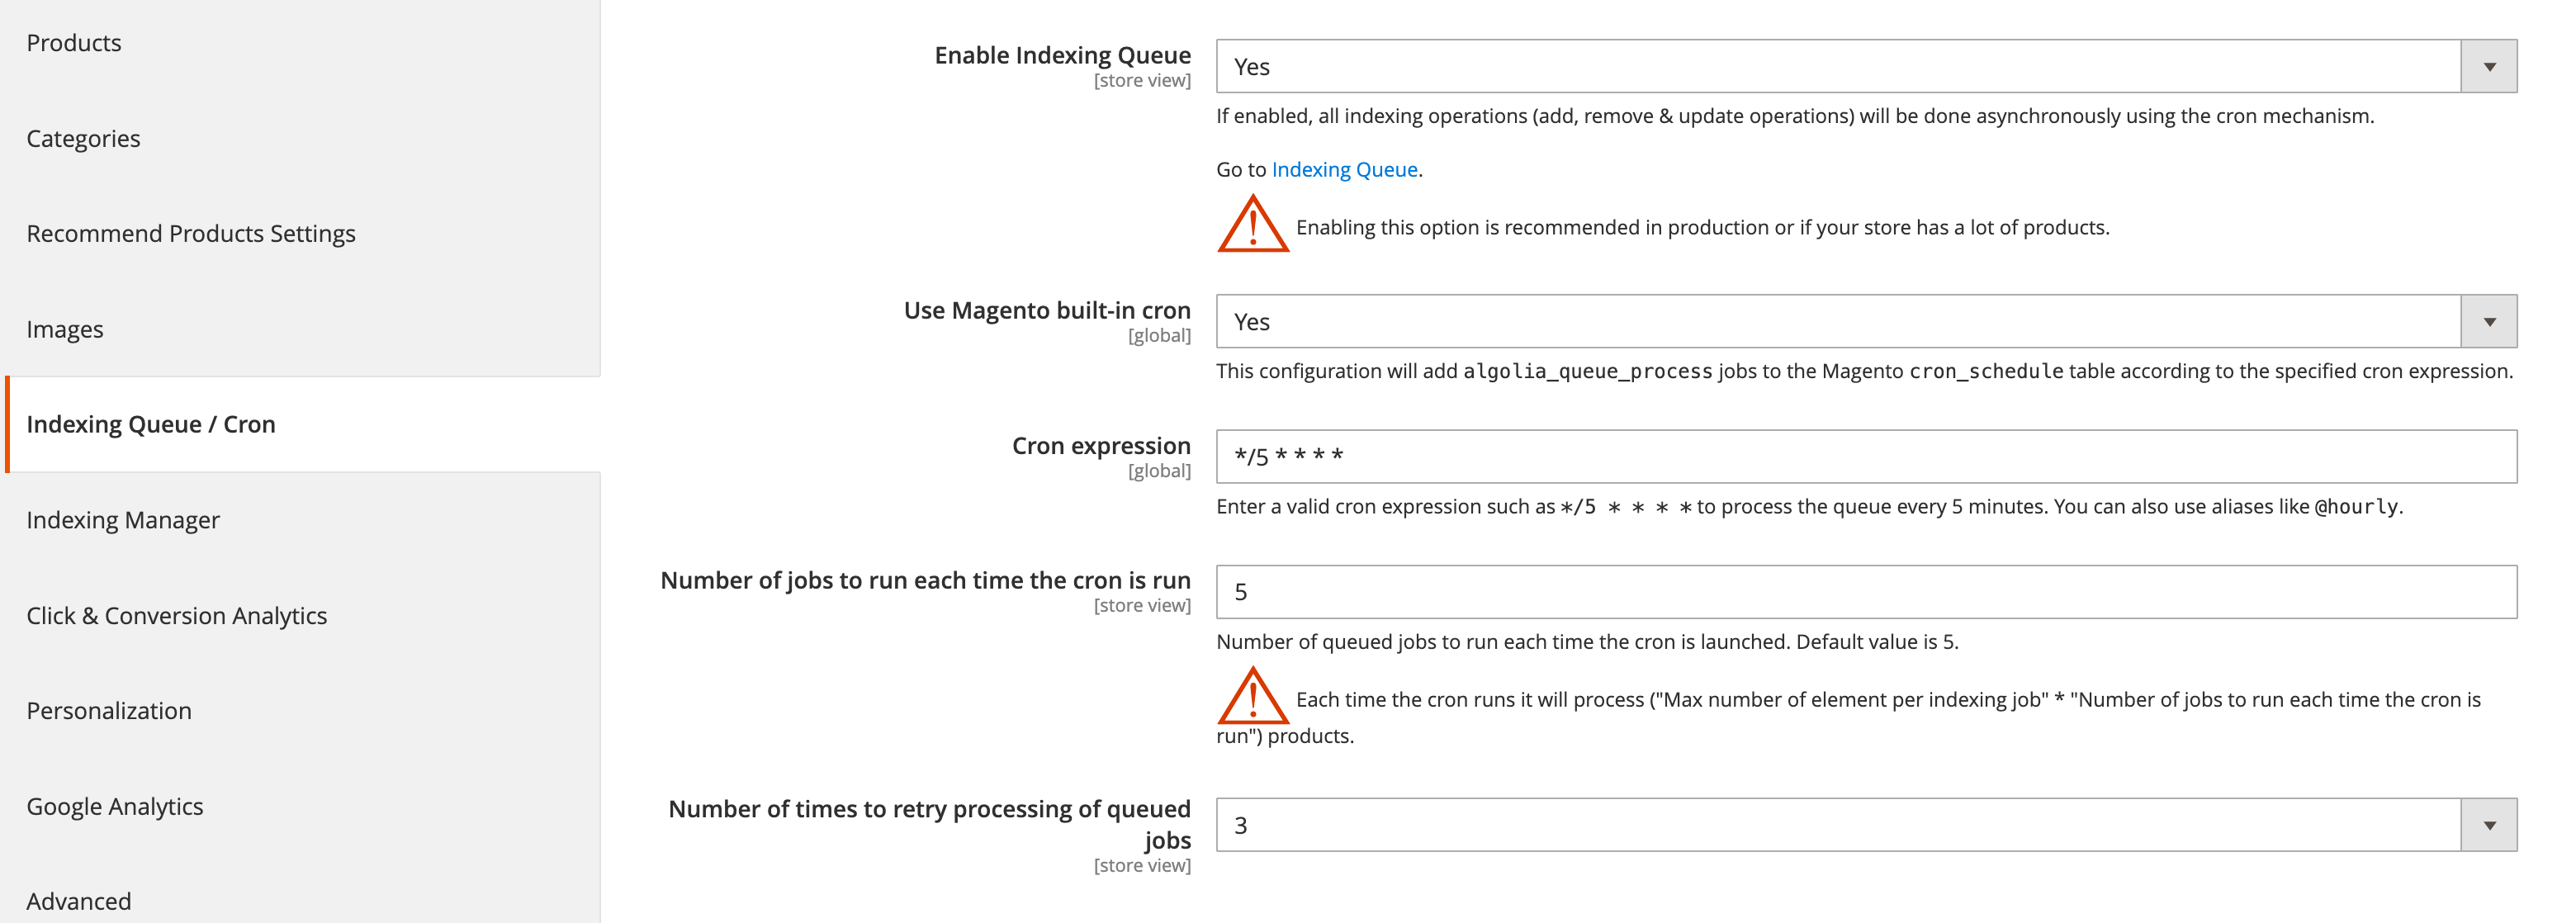Image resolution: width=2576 pixels, height=923 pixels.
Task: Open the Use Magento built-in cron dropdown
Action: [x=2489, y=321]
